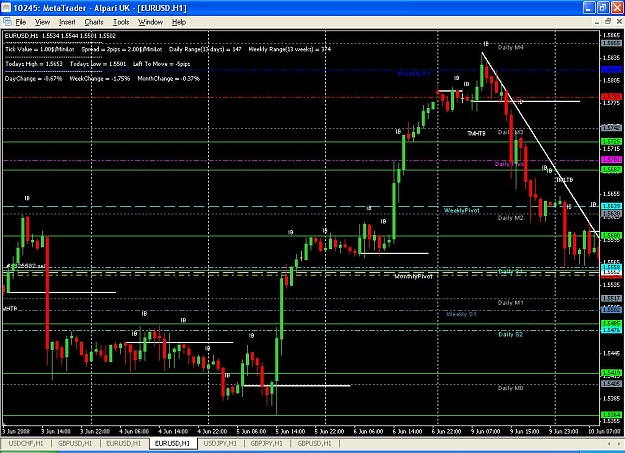Viewport: 625px width, 453px height.
Task: Switch to the USDJPY,H1 chart tab
Action: [220, 443]
